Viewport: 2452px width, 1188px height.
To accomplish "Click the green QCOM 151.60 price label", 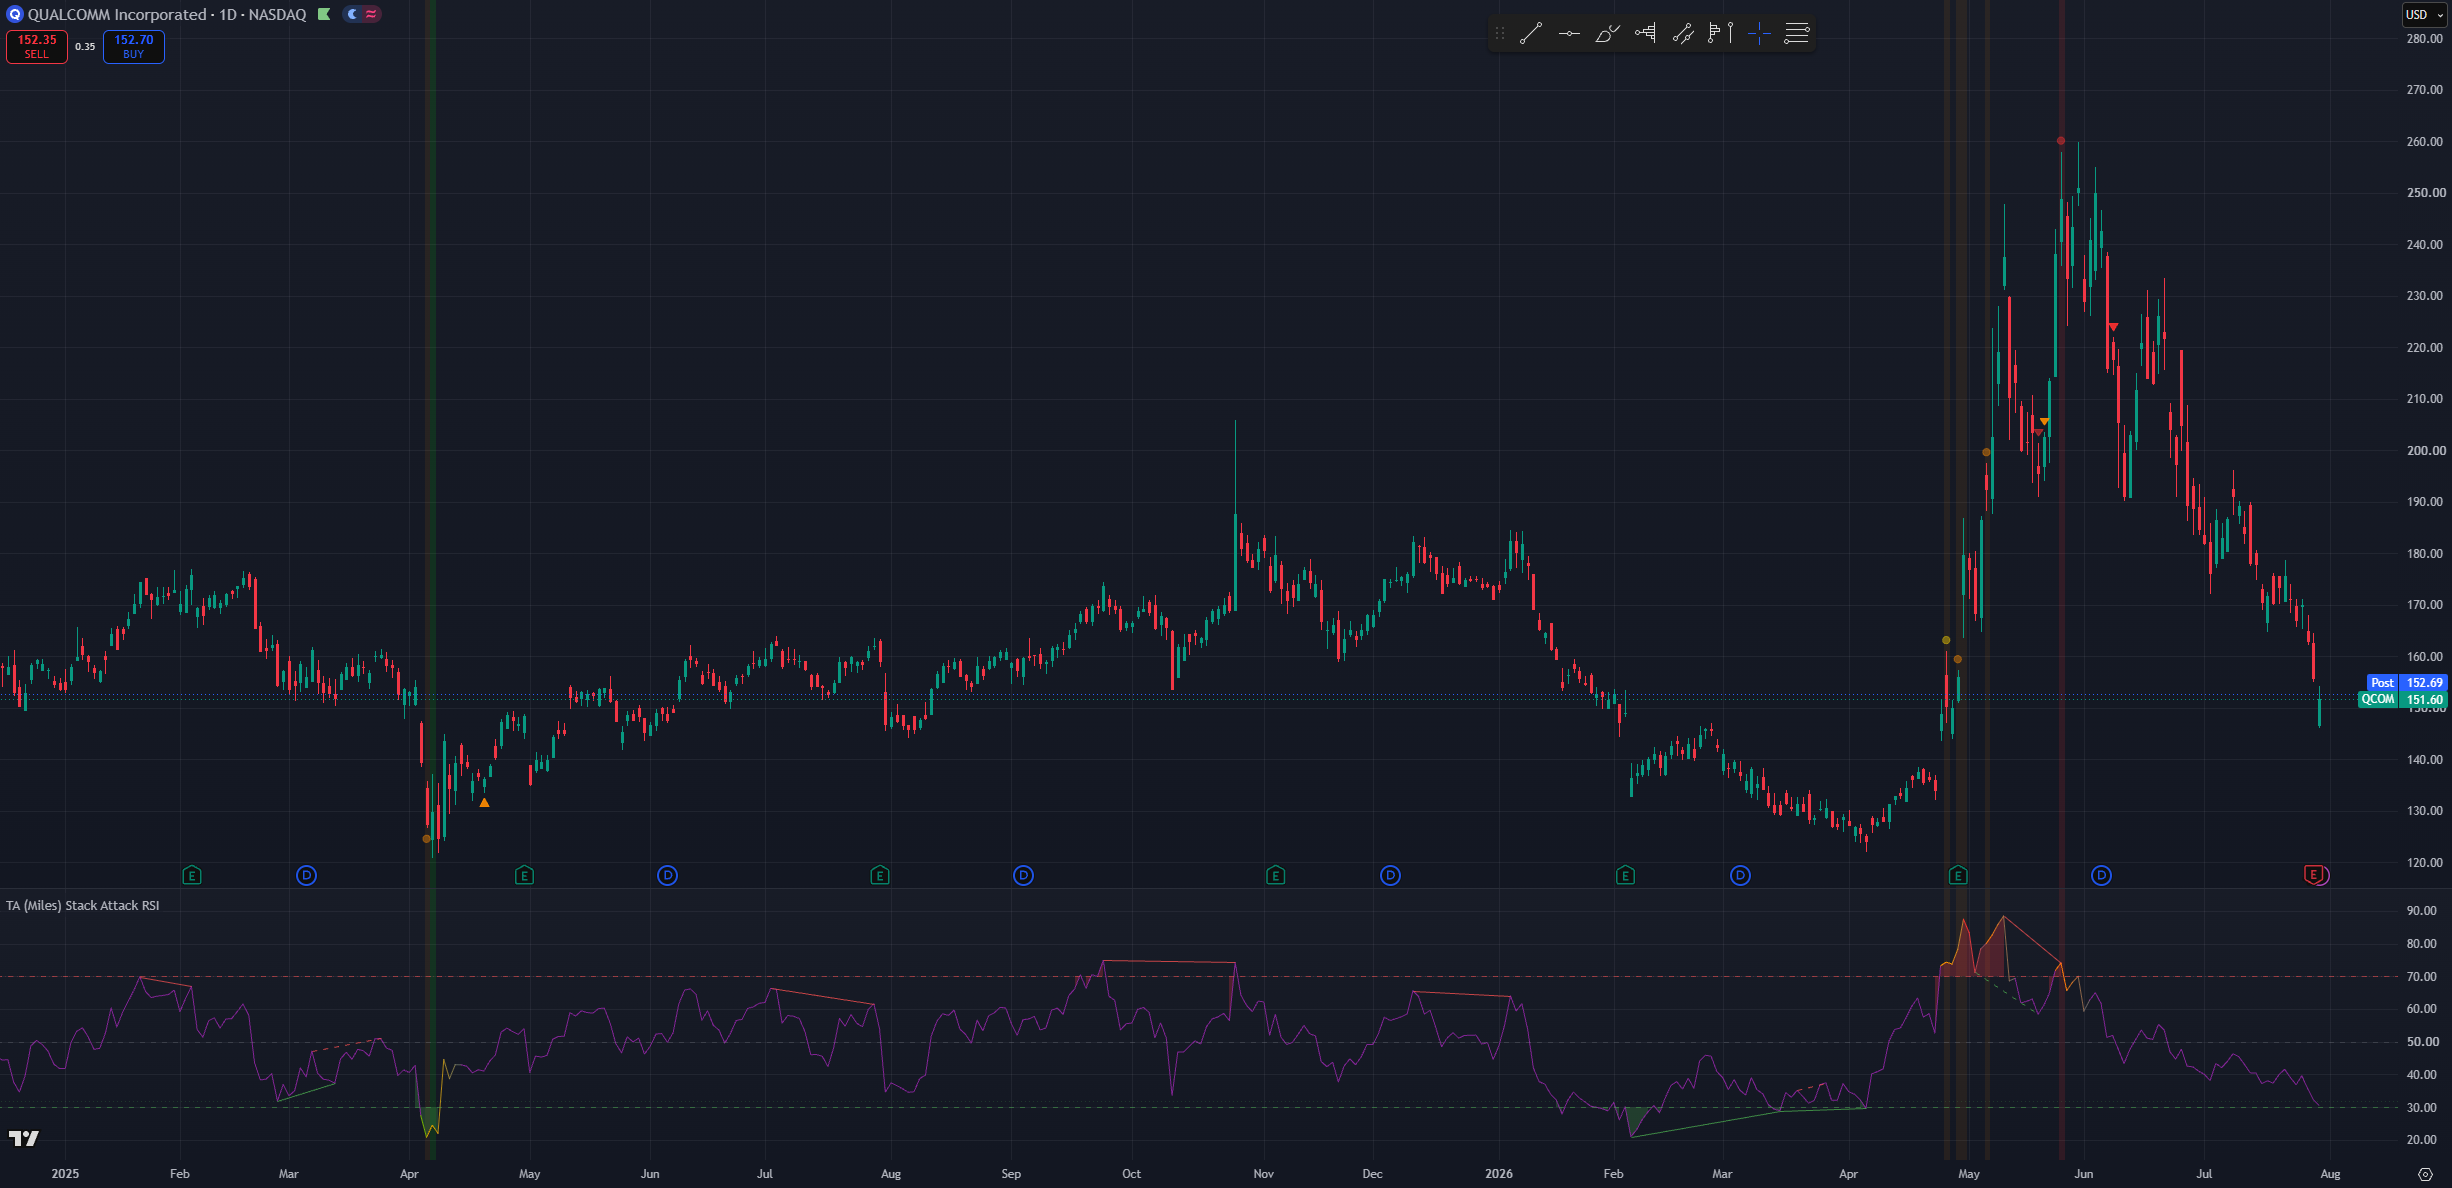I will [2402, 700].
